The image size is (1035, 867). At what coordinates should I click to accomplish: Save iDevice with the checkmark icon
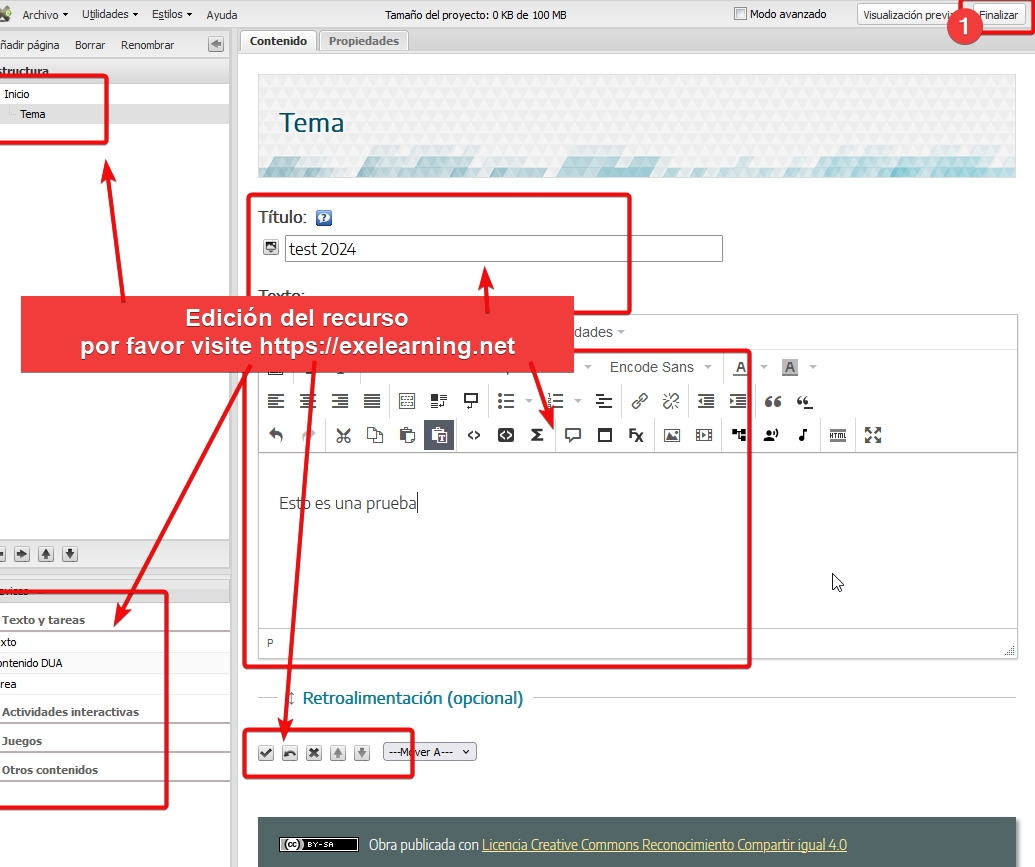[266, 753]
